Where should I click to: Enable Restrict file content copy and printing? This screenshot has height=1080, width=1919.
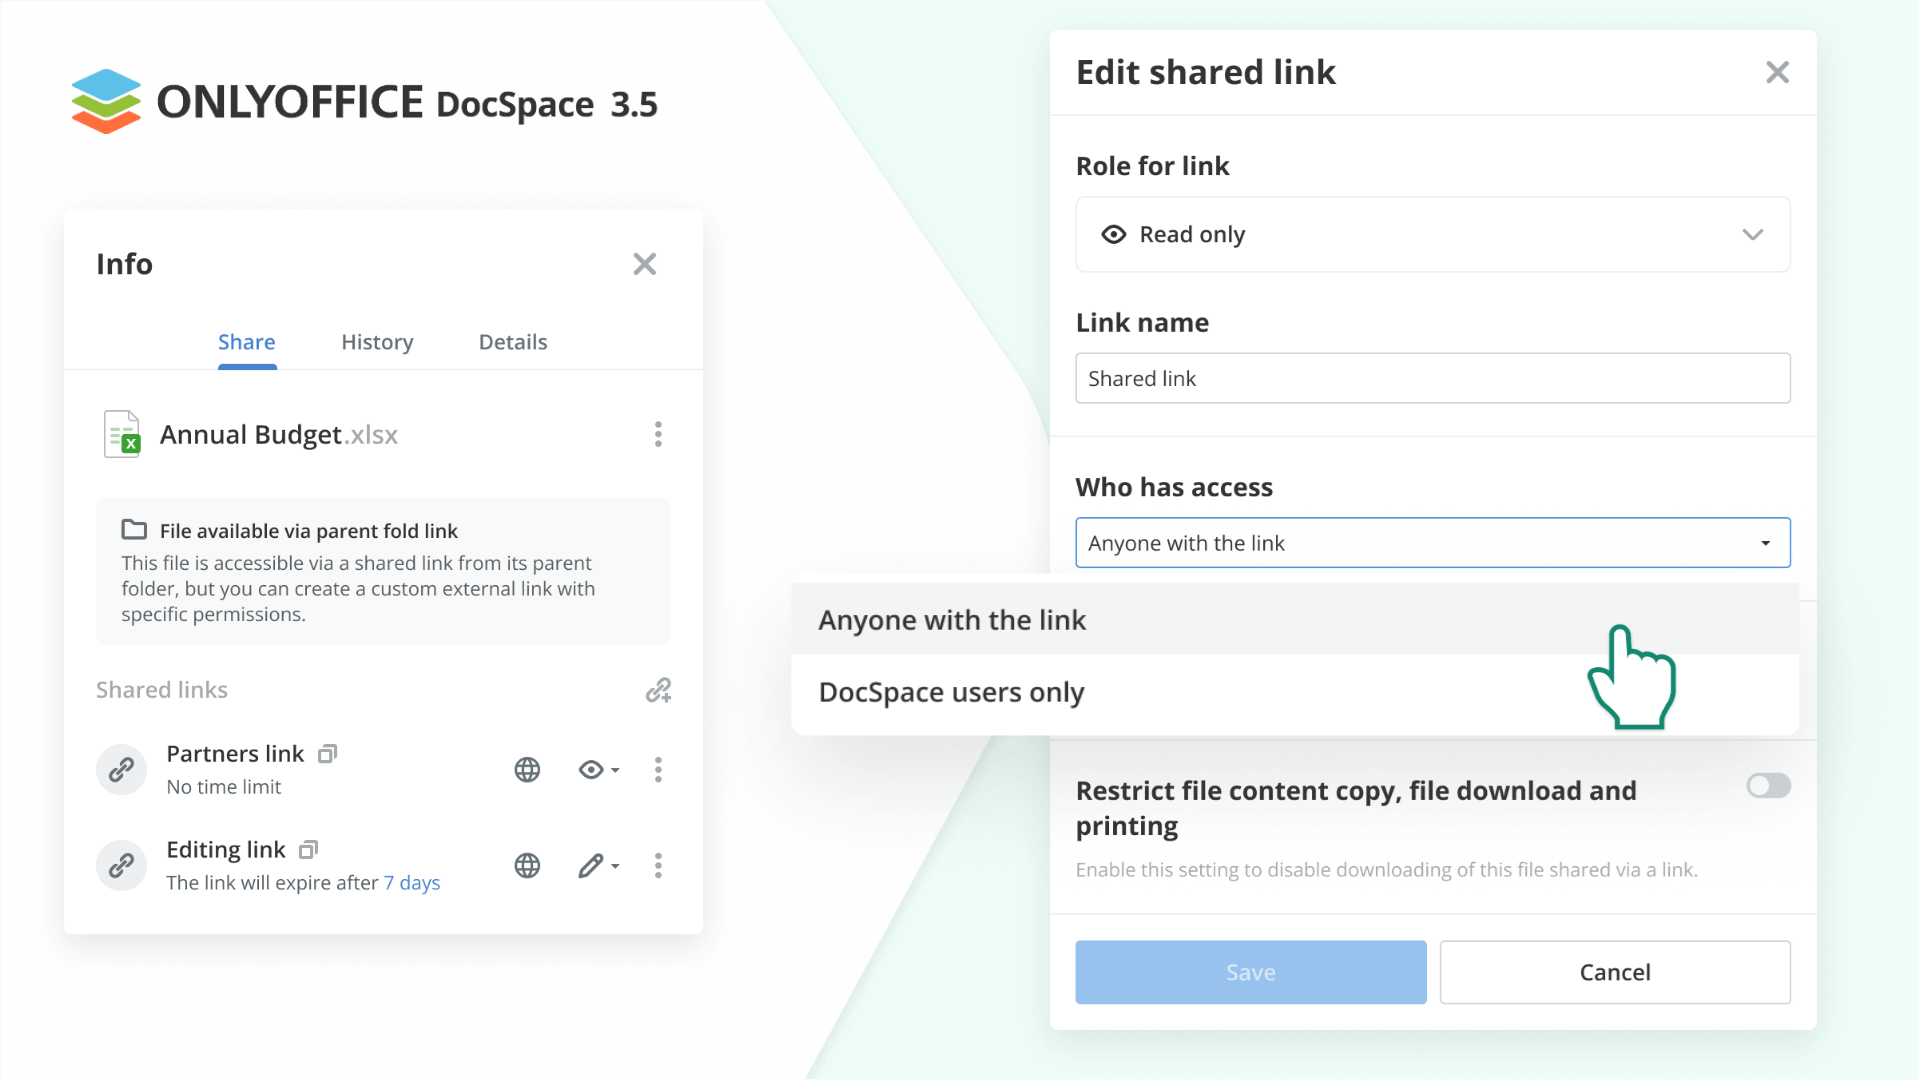point(1768,786)
